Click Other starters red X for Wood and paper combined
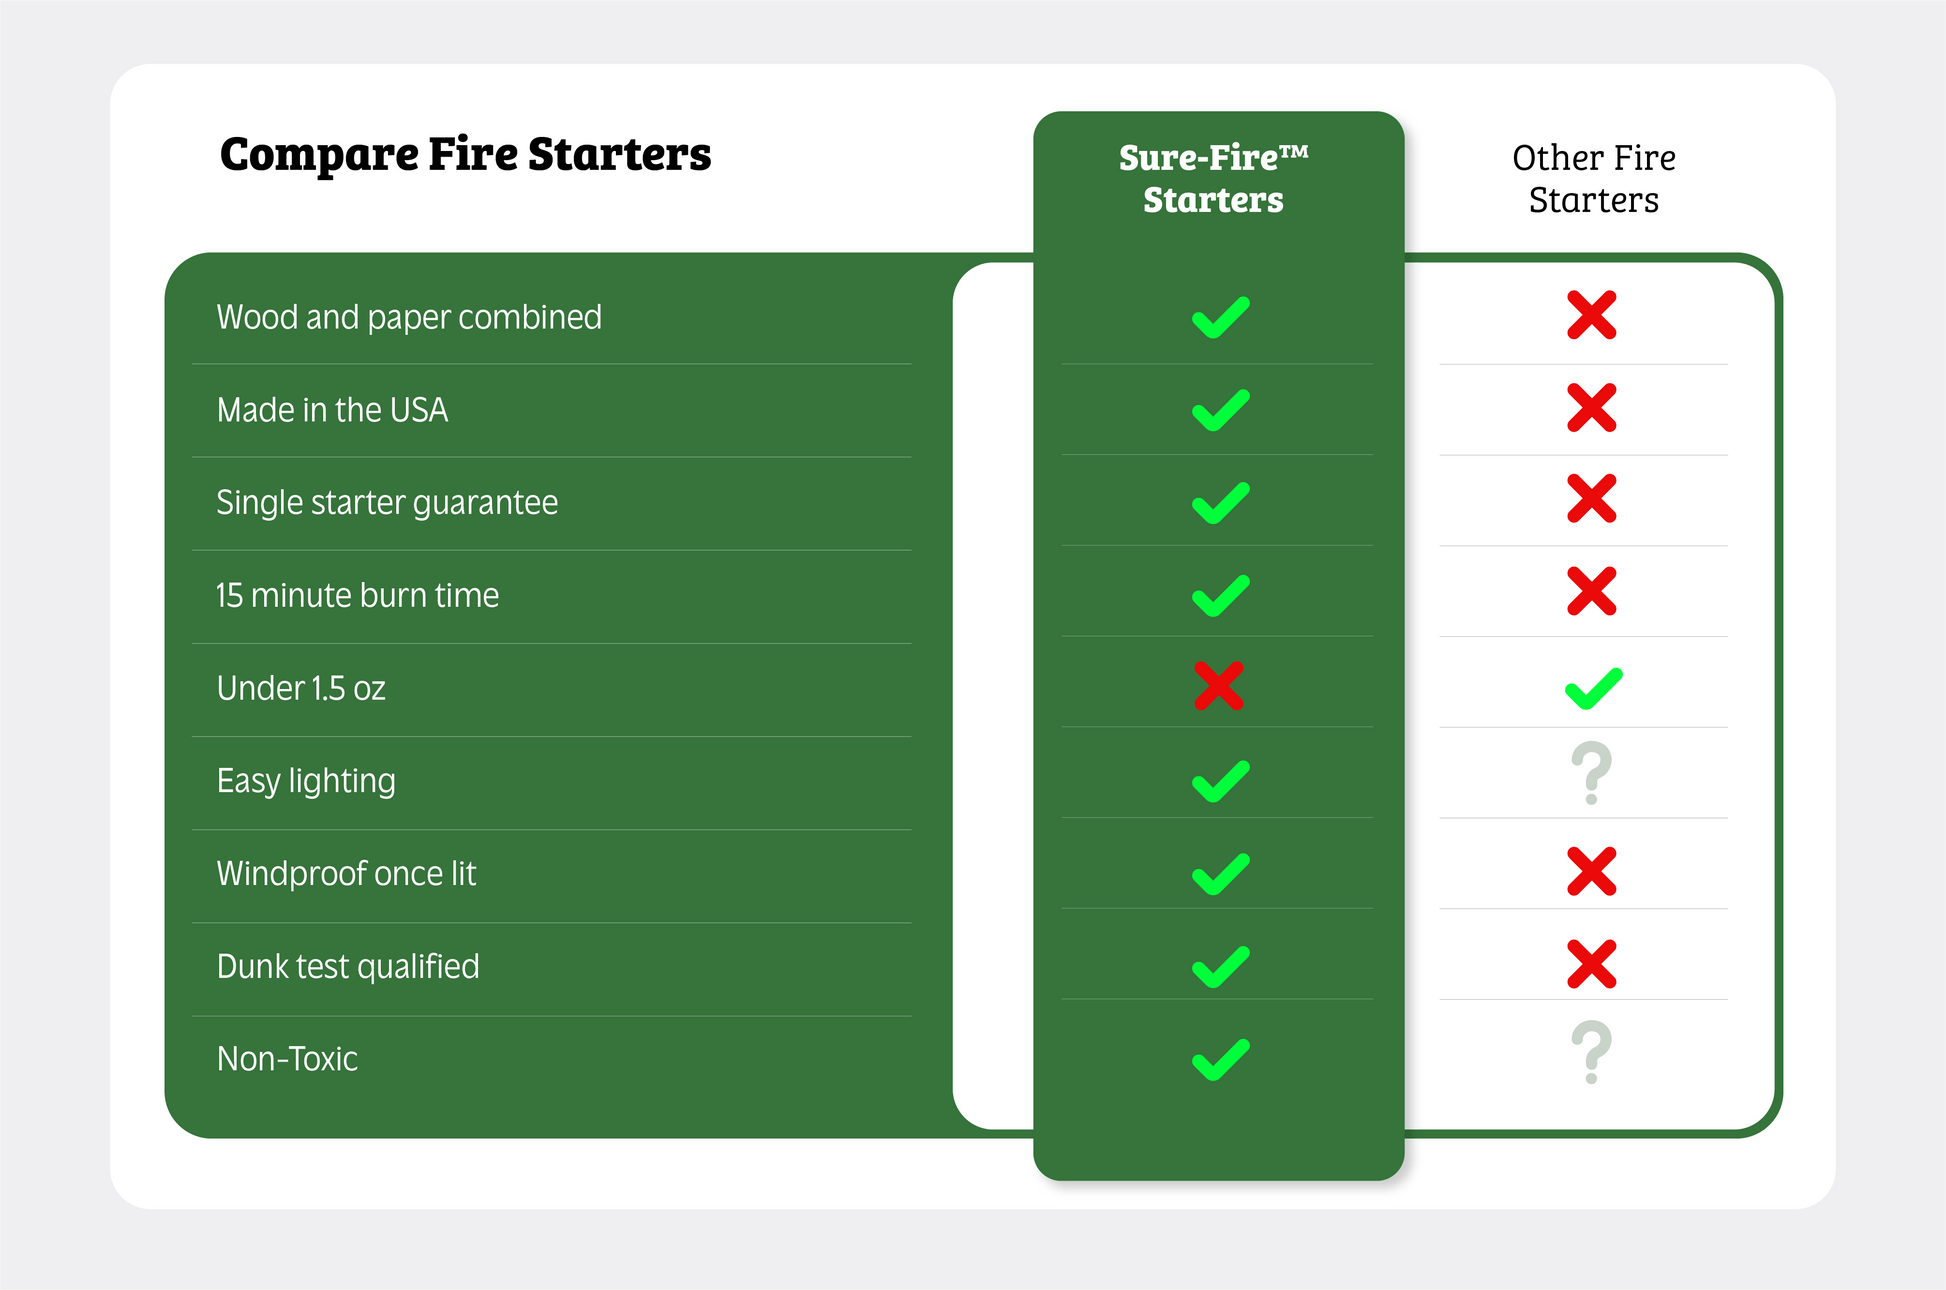This screenshot has width=1946, height=1290. [x=1592, y=316]
